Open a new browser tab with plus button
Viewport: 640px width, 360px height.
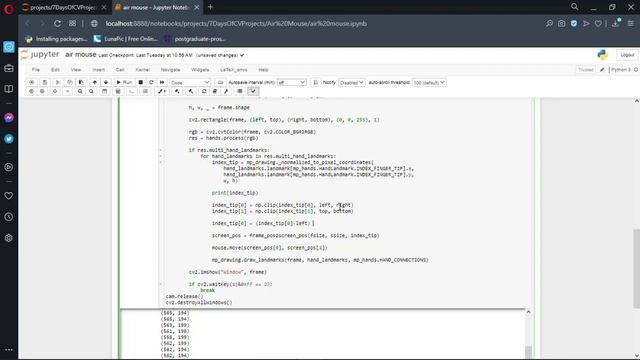point(210,7)
